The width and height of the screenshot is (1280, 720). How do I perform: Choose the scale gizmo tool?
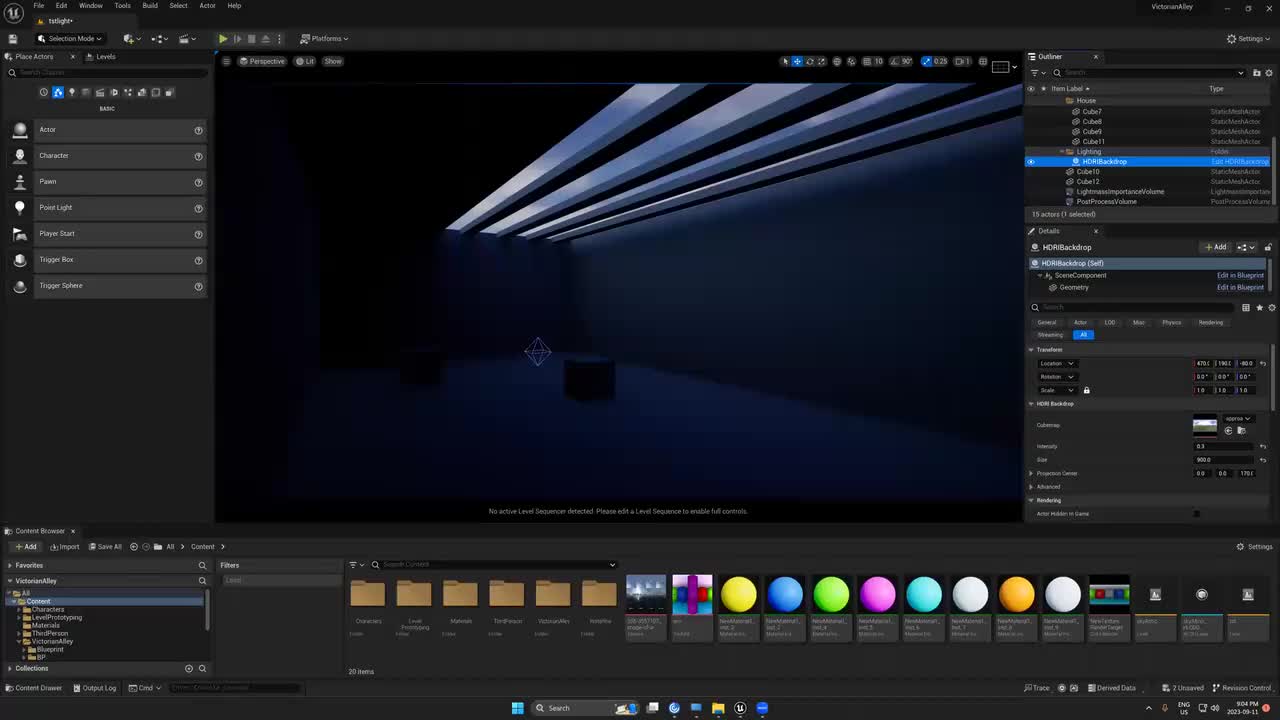[822, 61]
